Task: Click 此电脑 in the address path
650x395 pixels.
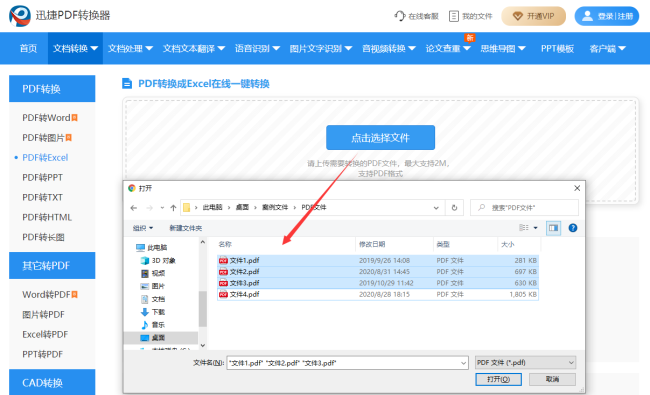Action: [x=212, y=207]
